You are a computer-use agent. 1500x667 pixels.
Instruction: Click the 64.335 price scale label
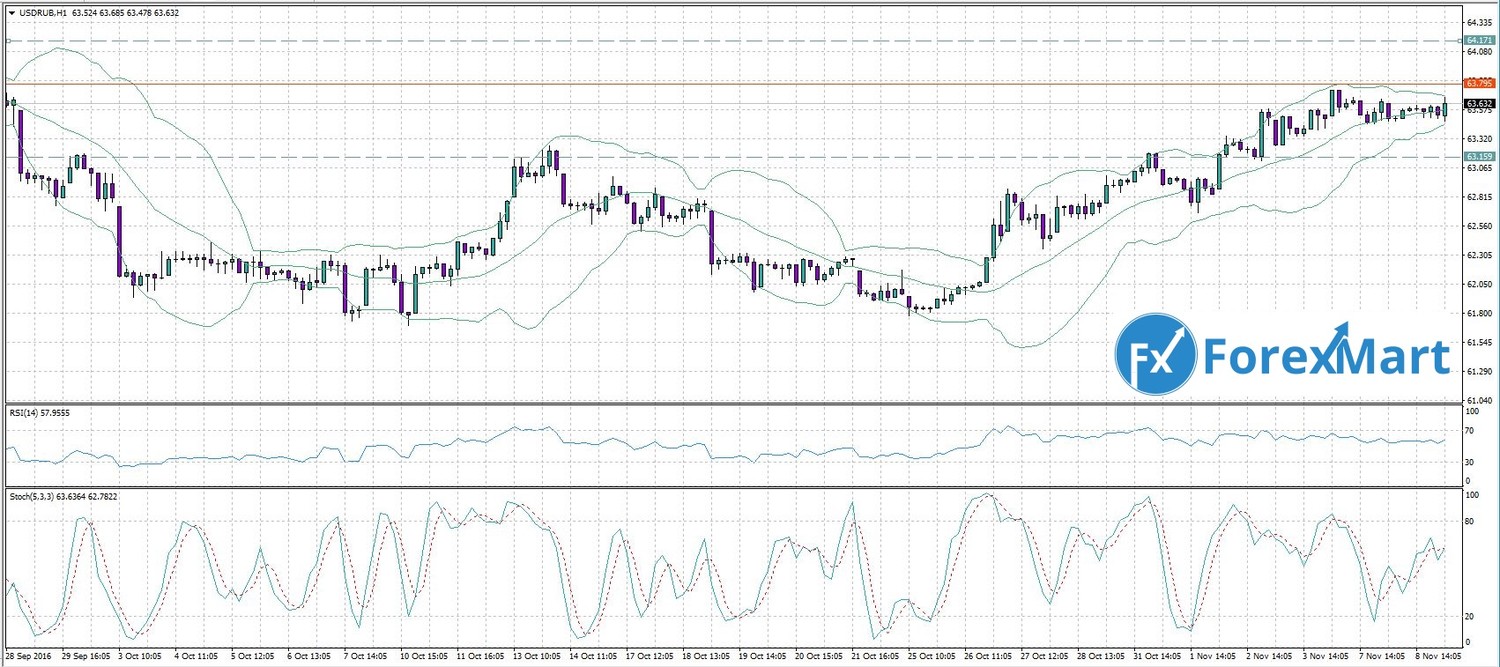(x=1479, y=21)
